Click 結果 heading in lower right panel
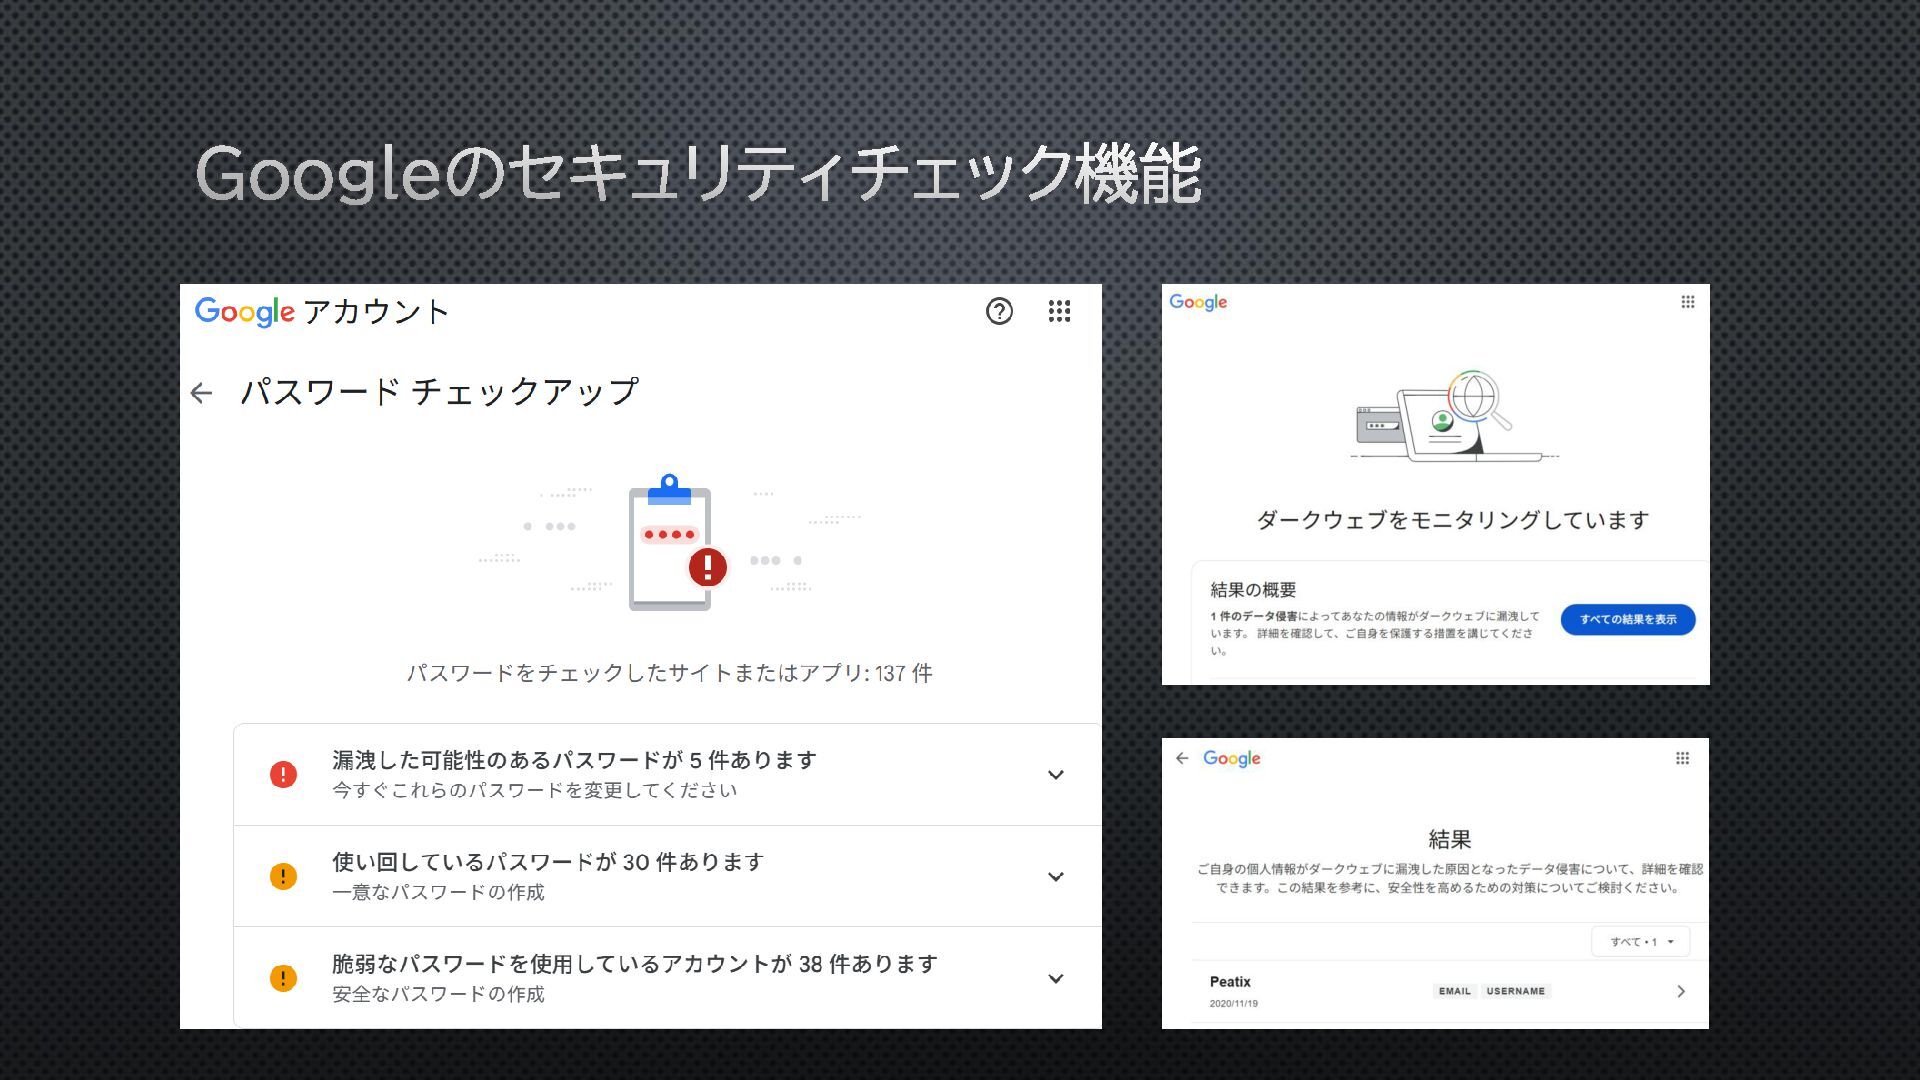Image resolution: width=1920 pixels, height=1080 pixels. pos(1450,839)
